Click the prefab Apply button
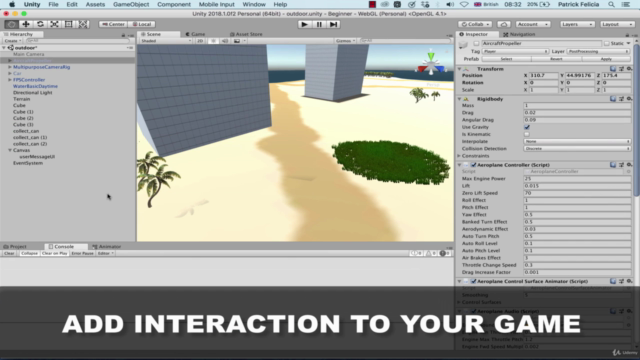 click(606, 59)
